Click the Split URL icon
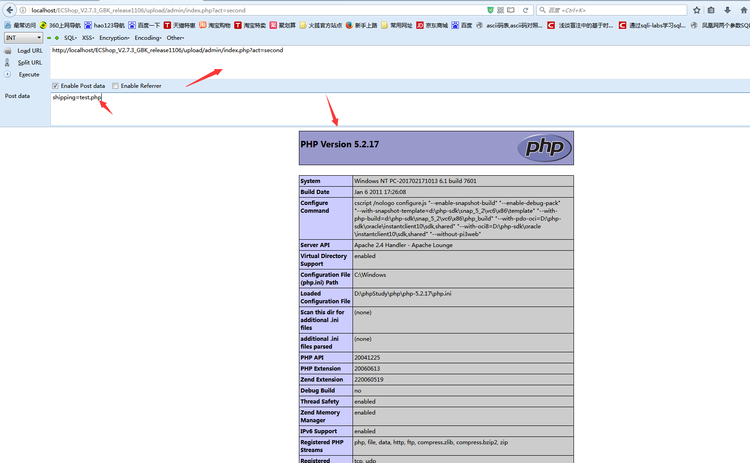 click(8, 62)
